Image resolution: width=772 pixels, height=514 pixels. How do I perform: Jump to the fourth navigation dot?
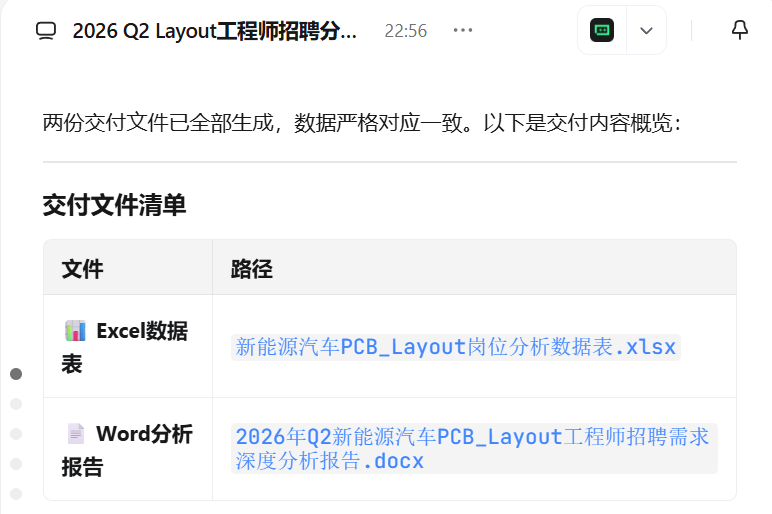16,464
